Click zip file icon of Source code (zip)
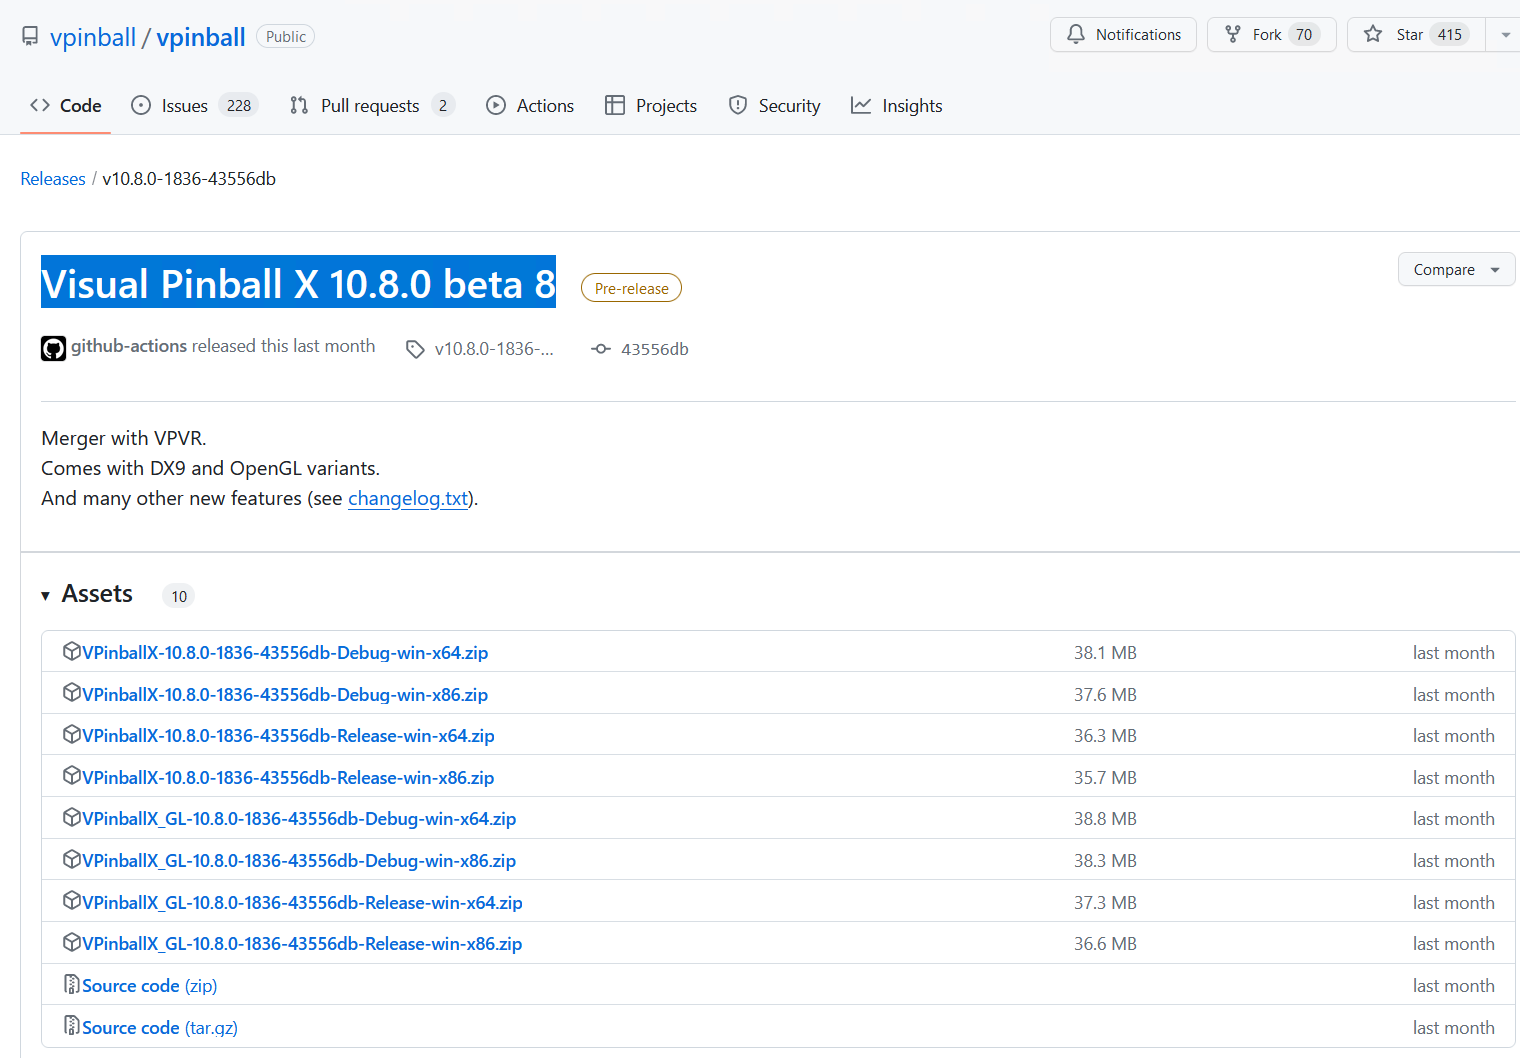Image resolution: width=1520 pixels, height=1058 pixels. pyautogui.click(x=71, y=984)
